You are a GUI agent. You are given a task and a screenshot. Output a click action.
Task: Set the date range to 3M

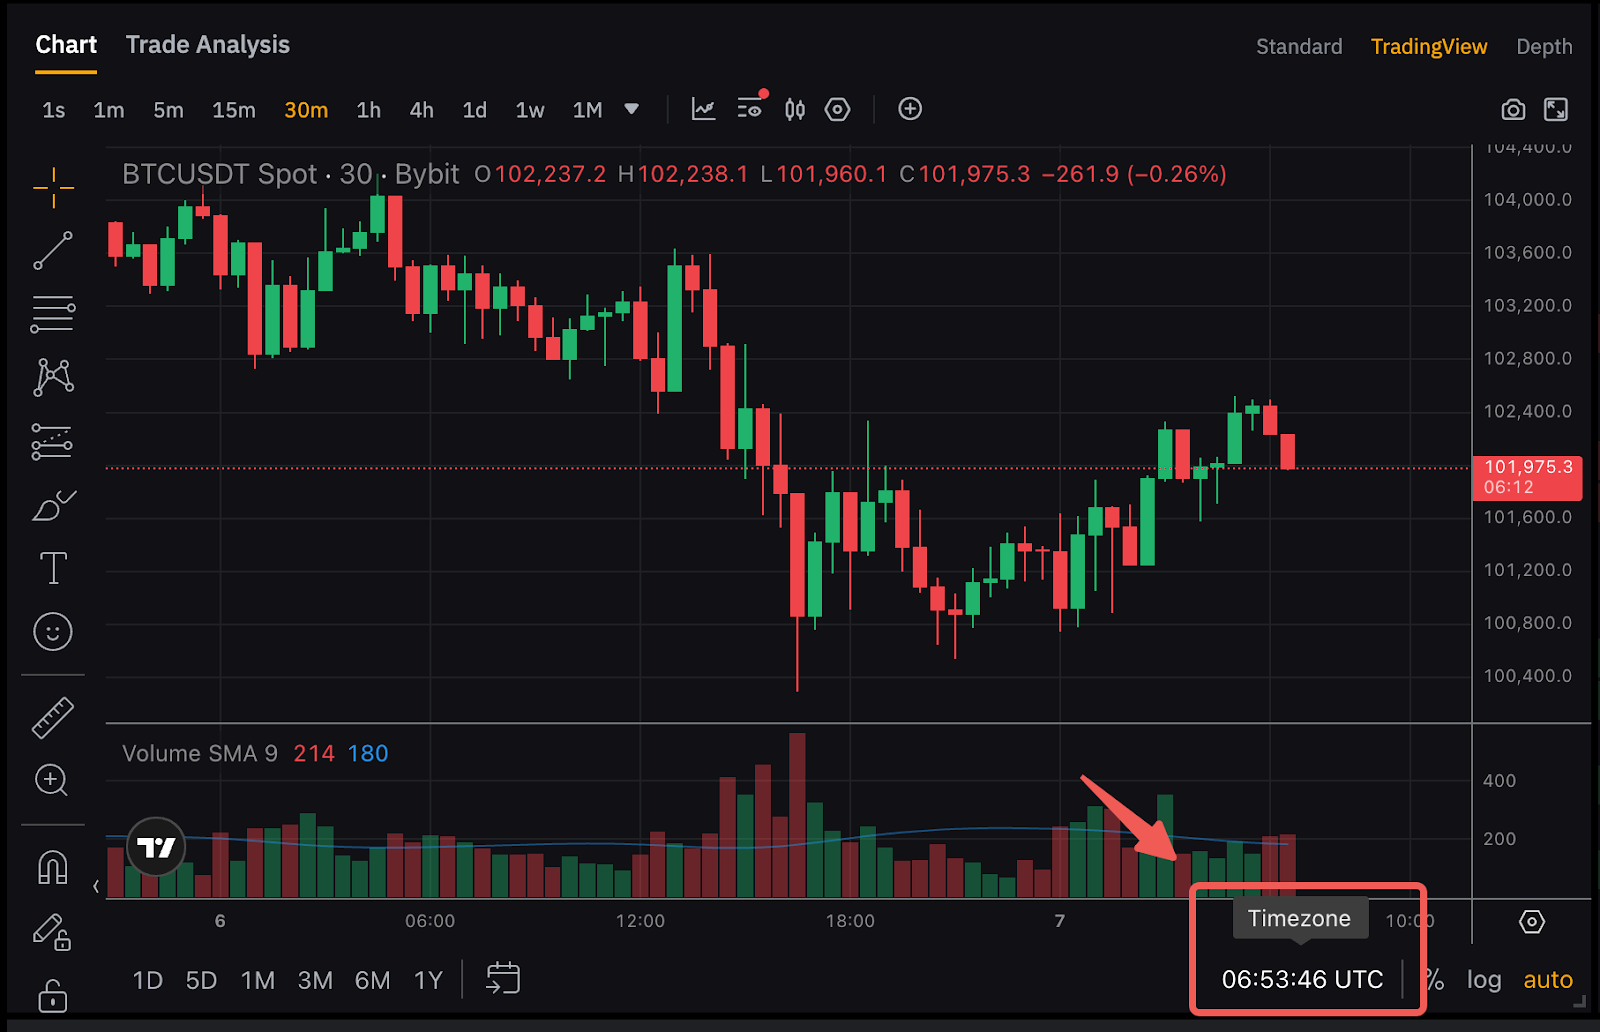[x=315, y=980]
